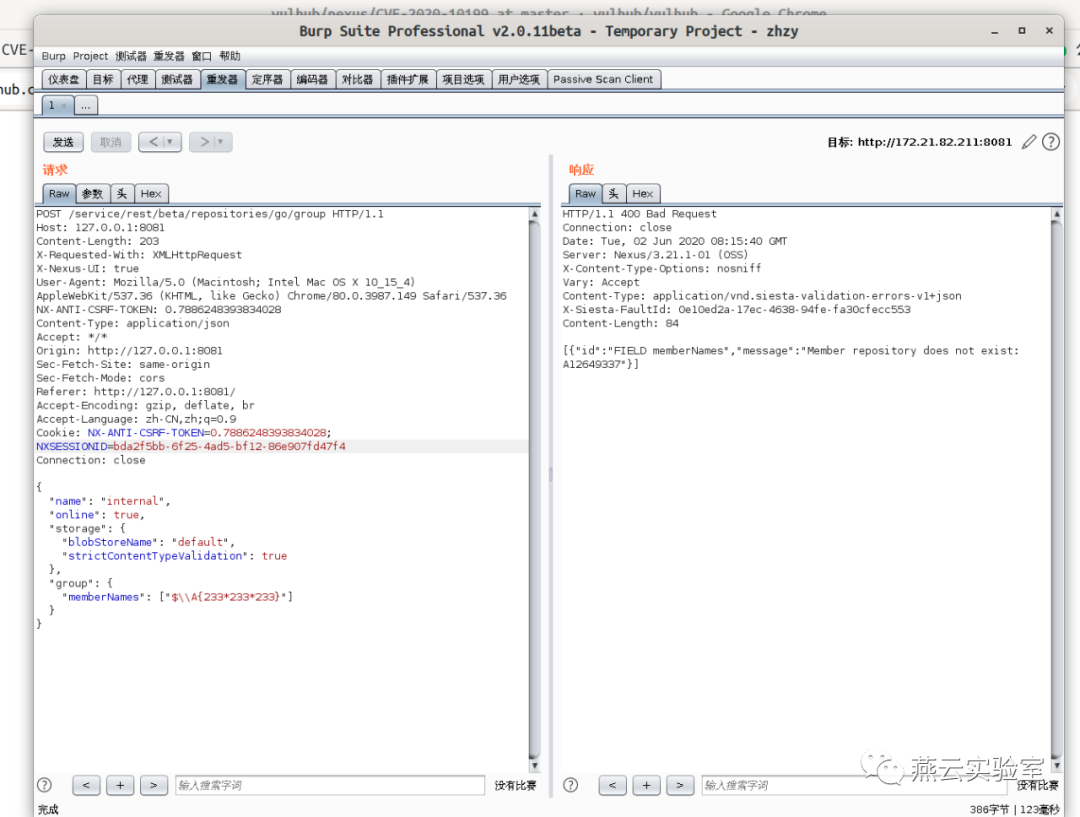Add response search option with plus

(x=646, y=785)
